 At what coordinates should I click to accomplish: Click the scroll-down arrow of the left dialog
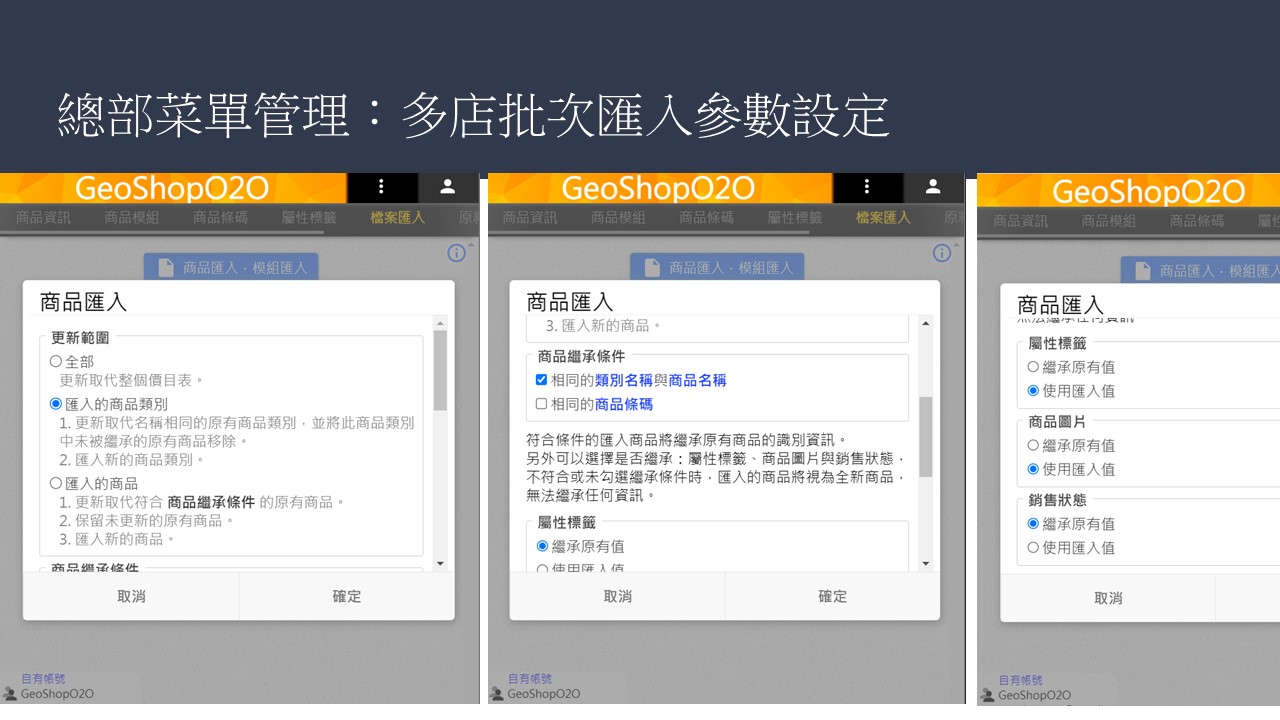pos(440,564)
